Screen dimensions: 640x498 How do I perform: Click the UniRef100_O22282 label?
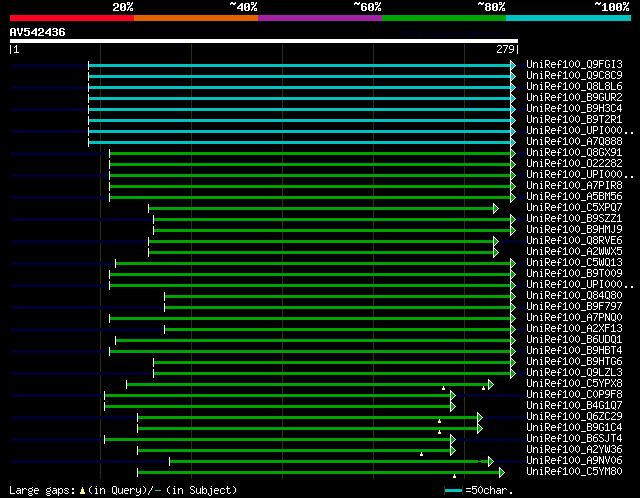(574, 164)
